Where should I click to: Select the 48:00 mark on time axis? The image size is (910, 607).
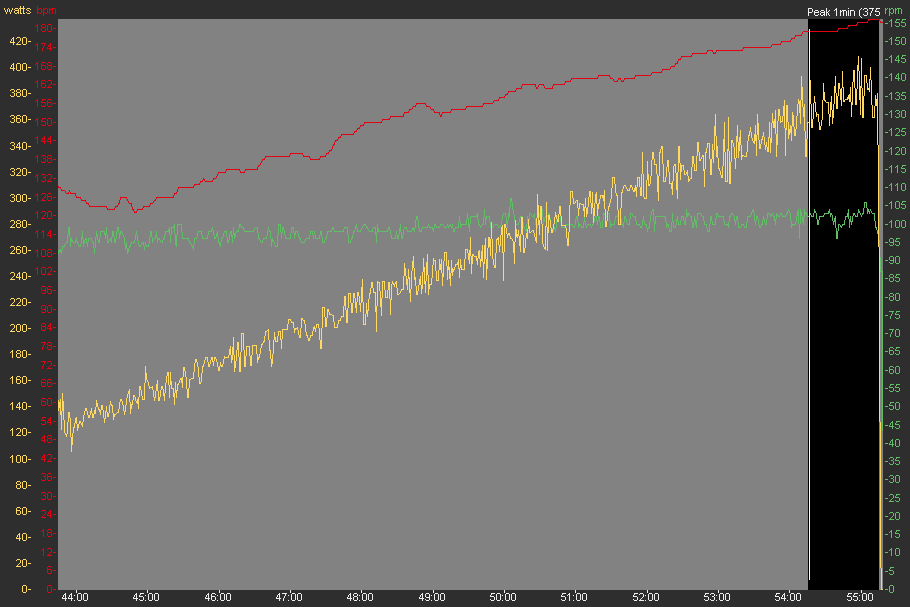click(360, 597)
